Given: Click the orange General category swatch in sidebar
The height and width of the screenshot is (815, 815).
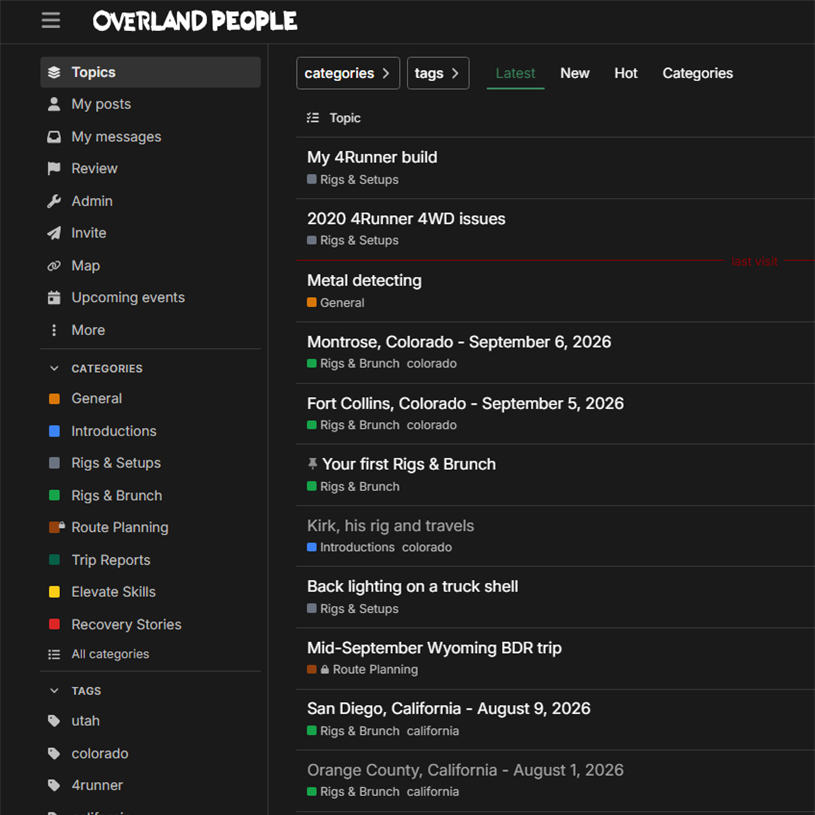Looking at the screenshot, I should pos(54,399).
